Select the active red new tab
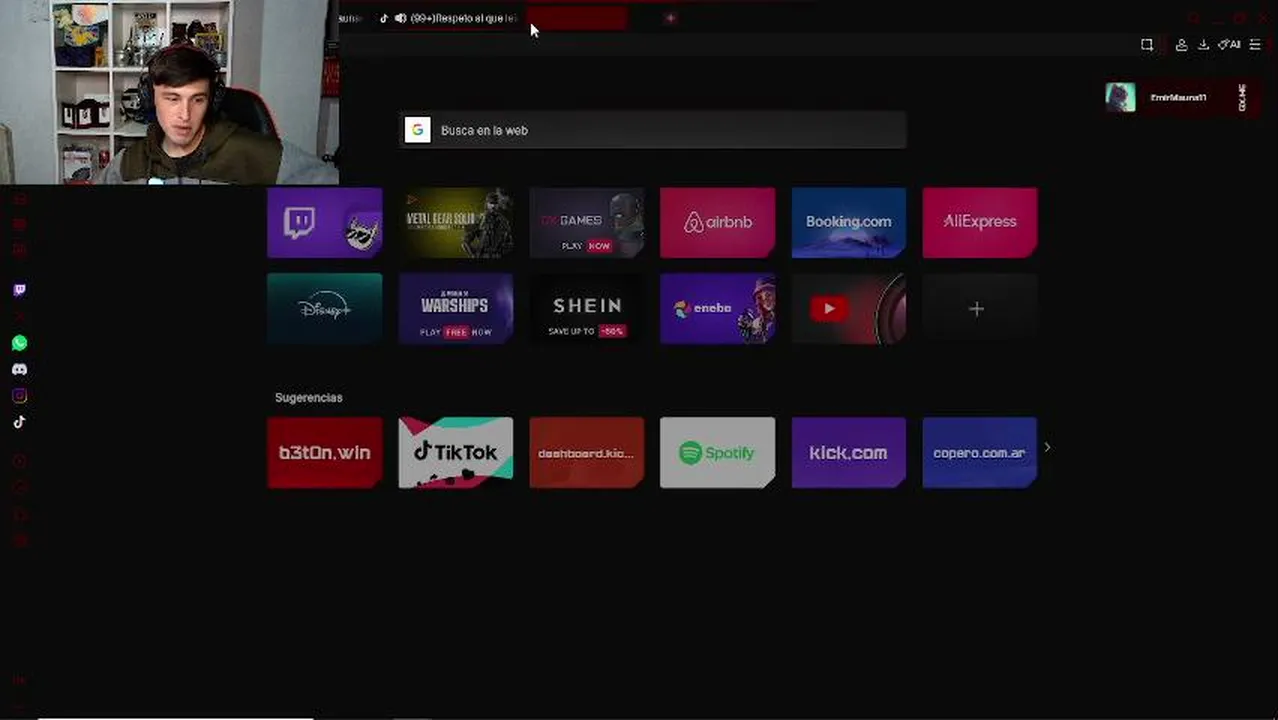 coord(577,18)
